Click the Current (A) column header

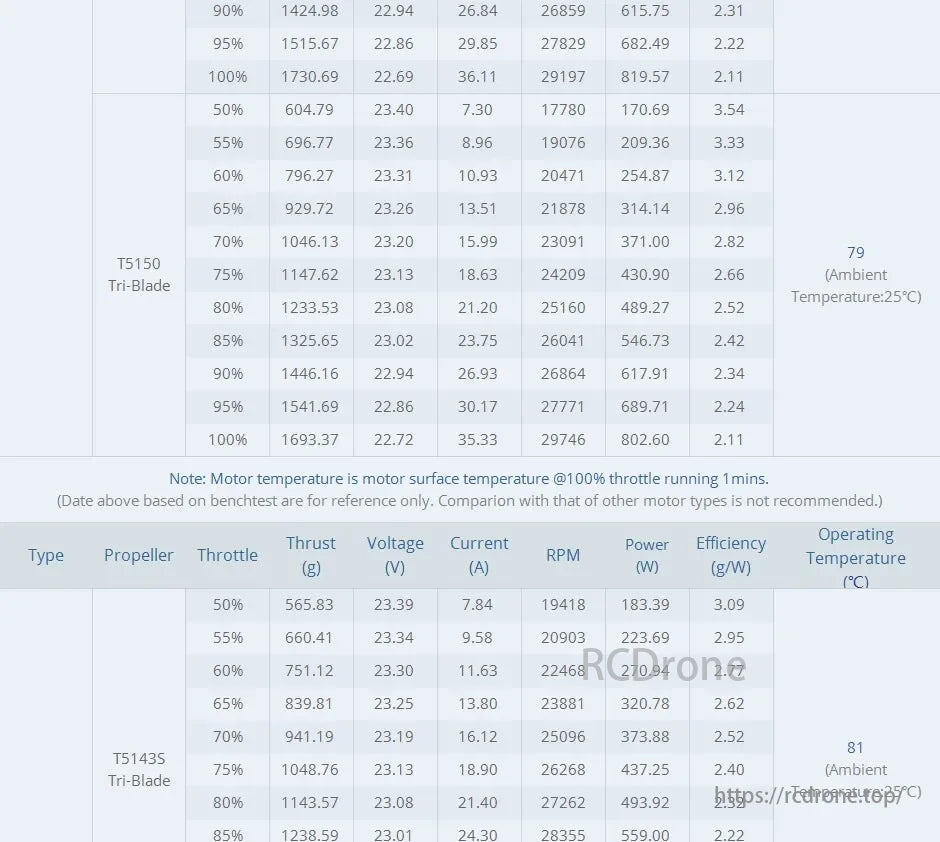(x=479, y=555)
